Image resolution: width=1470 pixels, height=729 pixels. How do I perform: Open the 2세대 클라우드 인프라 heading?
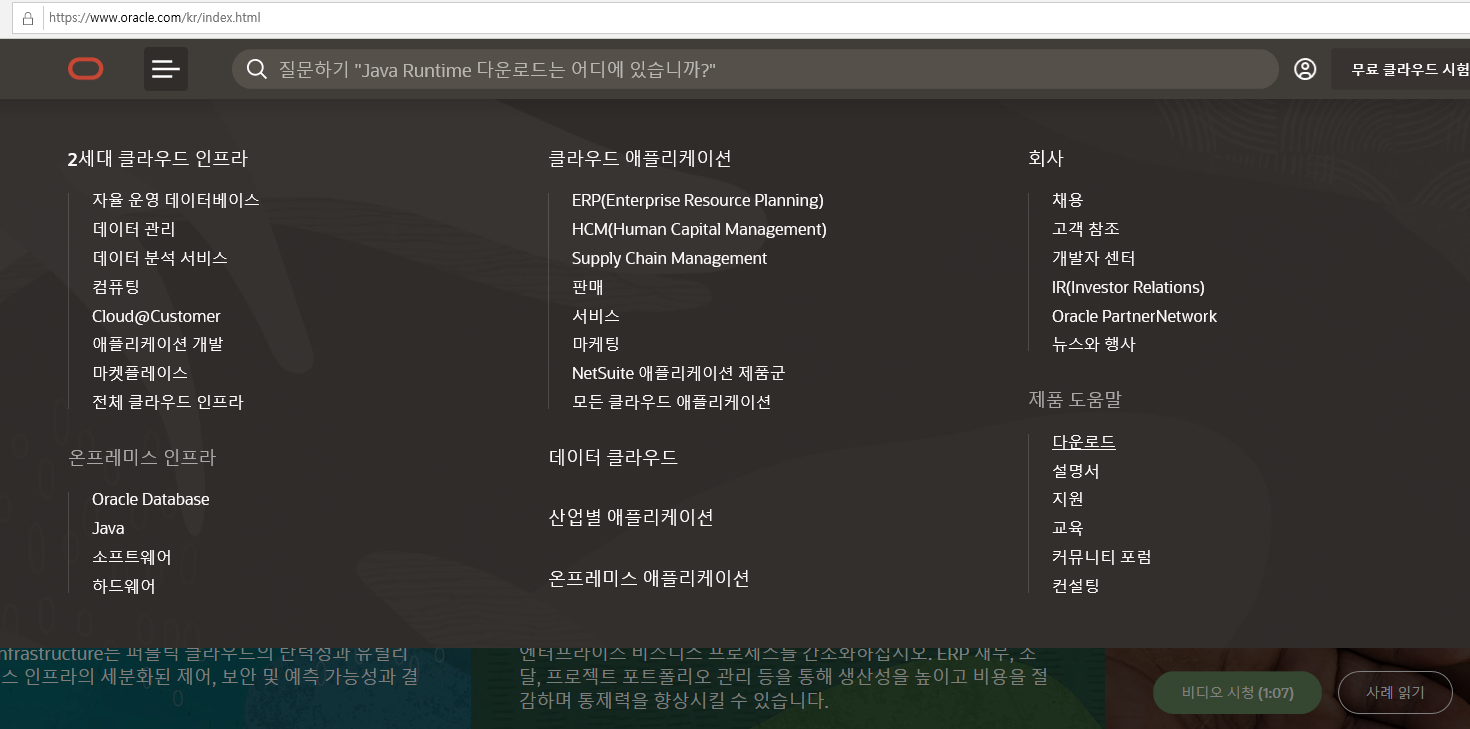[158, 158]
